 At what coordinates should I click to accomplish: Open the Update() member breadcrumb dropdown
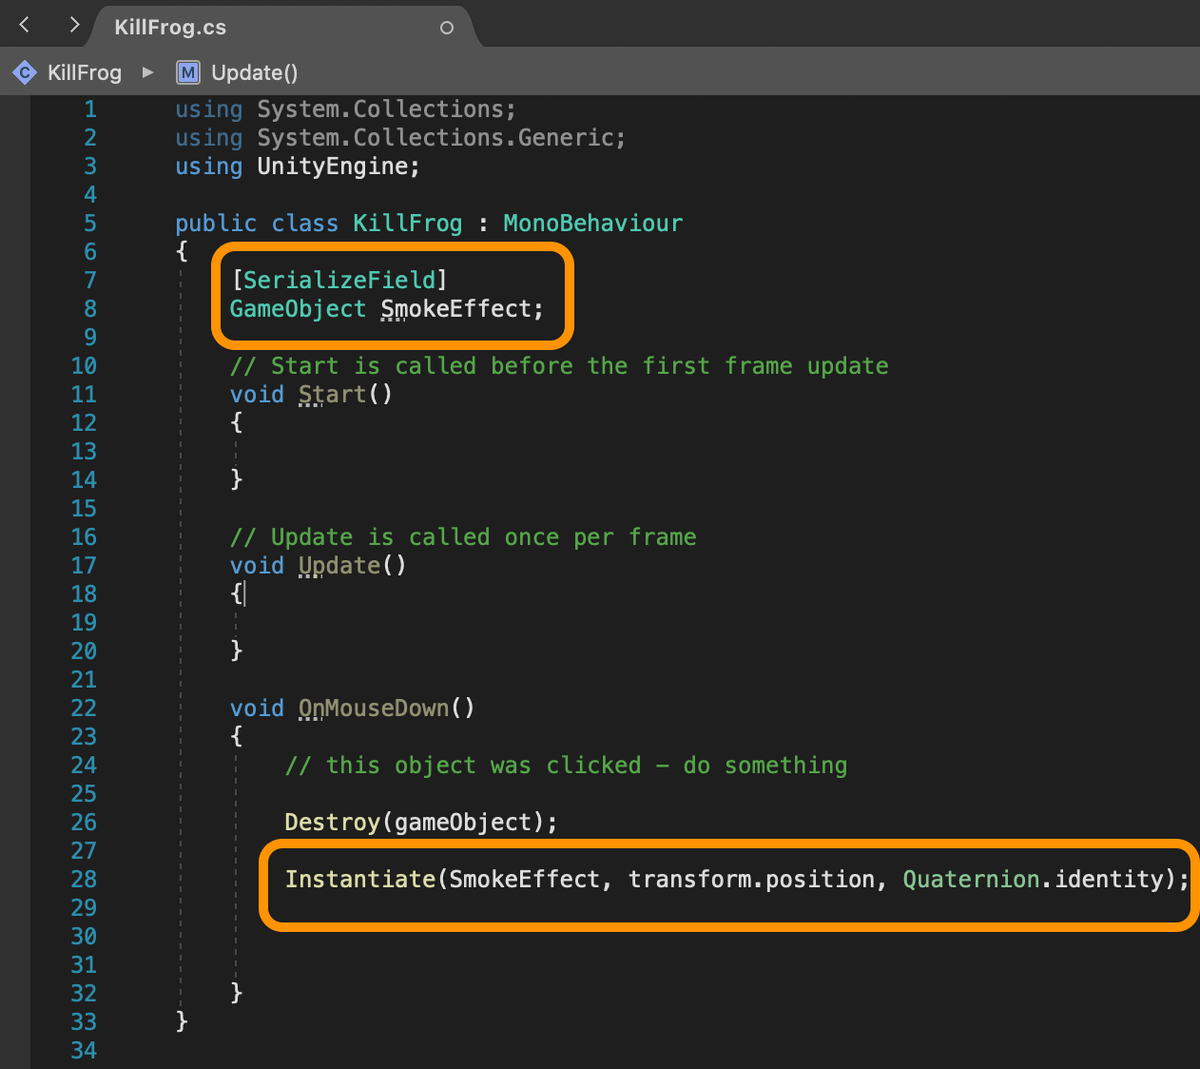254,73
